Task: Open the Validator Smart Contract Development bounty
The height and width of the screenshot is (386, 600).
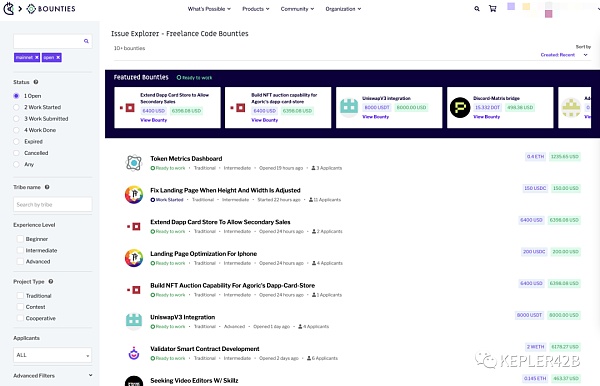Action: [x=205, y=349]
